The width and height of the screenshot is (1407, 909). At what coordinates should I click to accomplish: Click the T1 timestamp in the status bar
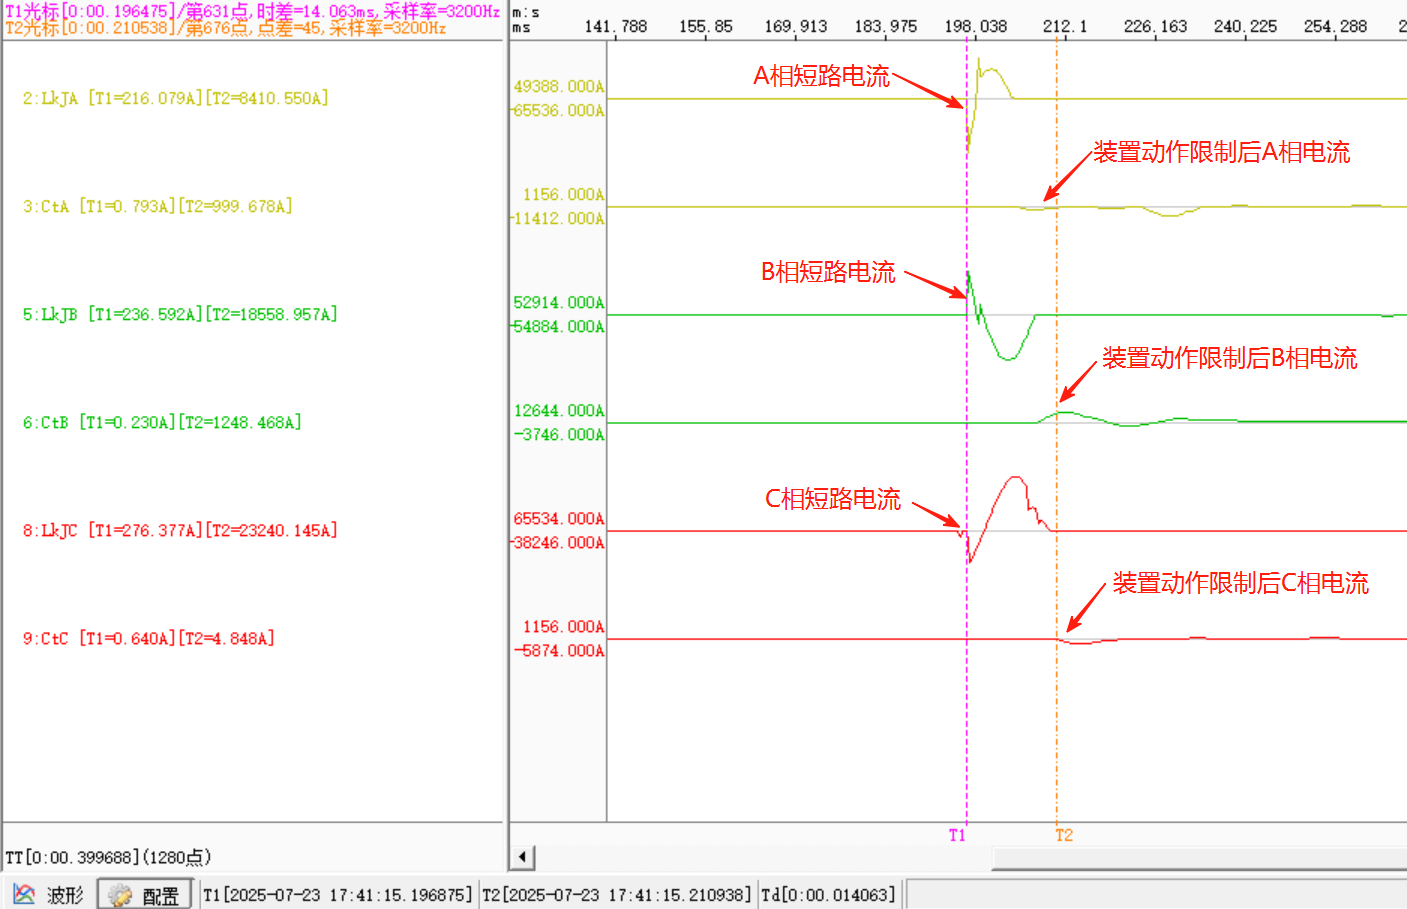click(338, 895)
